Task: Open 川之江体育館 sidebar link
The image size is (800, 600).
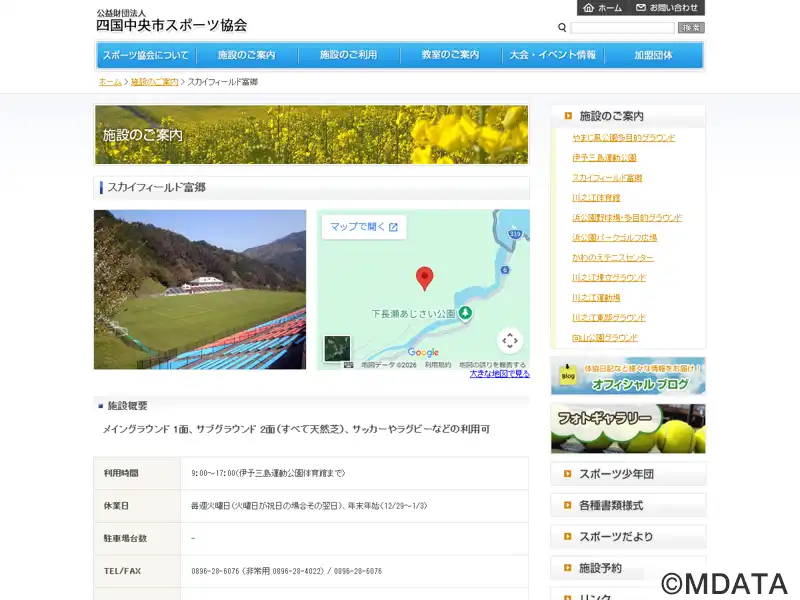Action: tap(596, 198)
